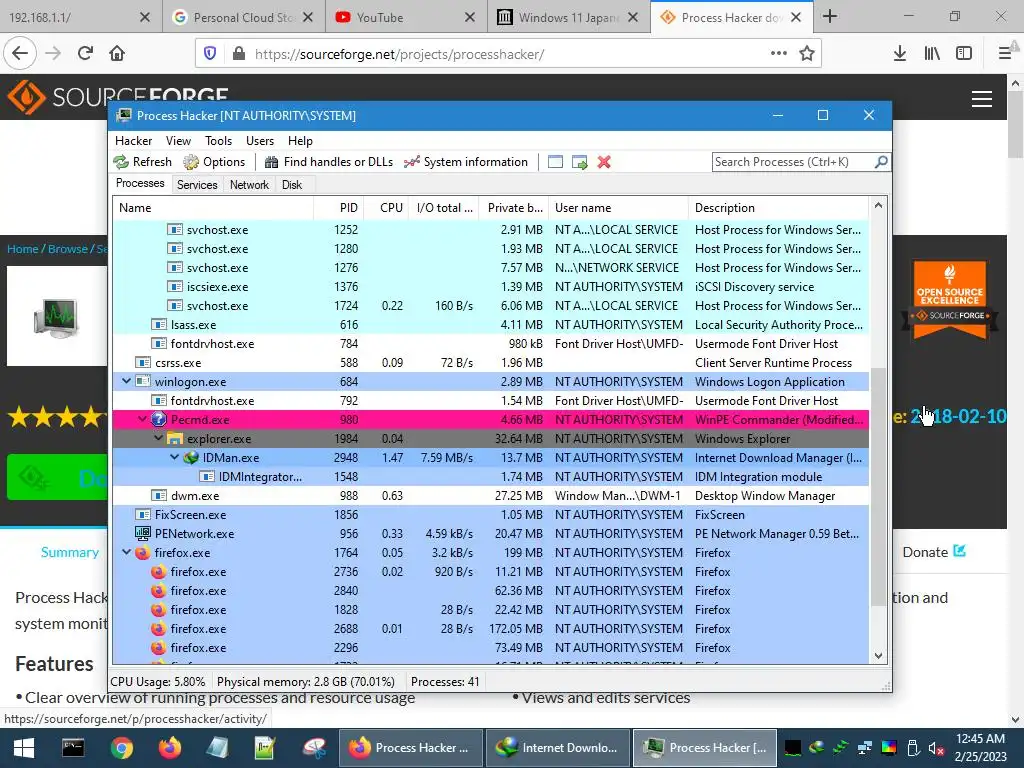Click the Firefox address bar URL

[399, 54]
